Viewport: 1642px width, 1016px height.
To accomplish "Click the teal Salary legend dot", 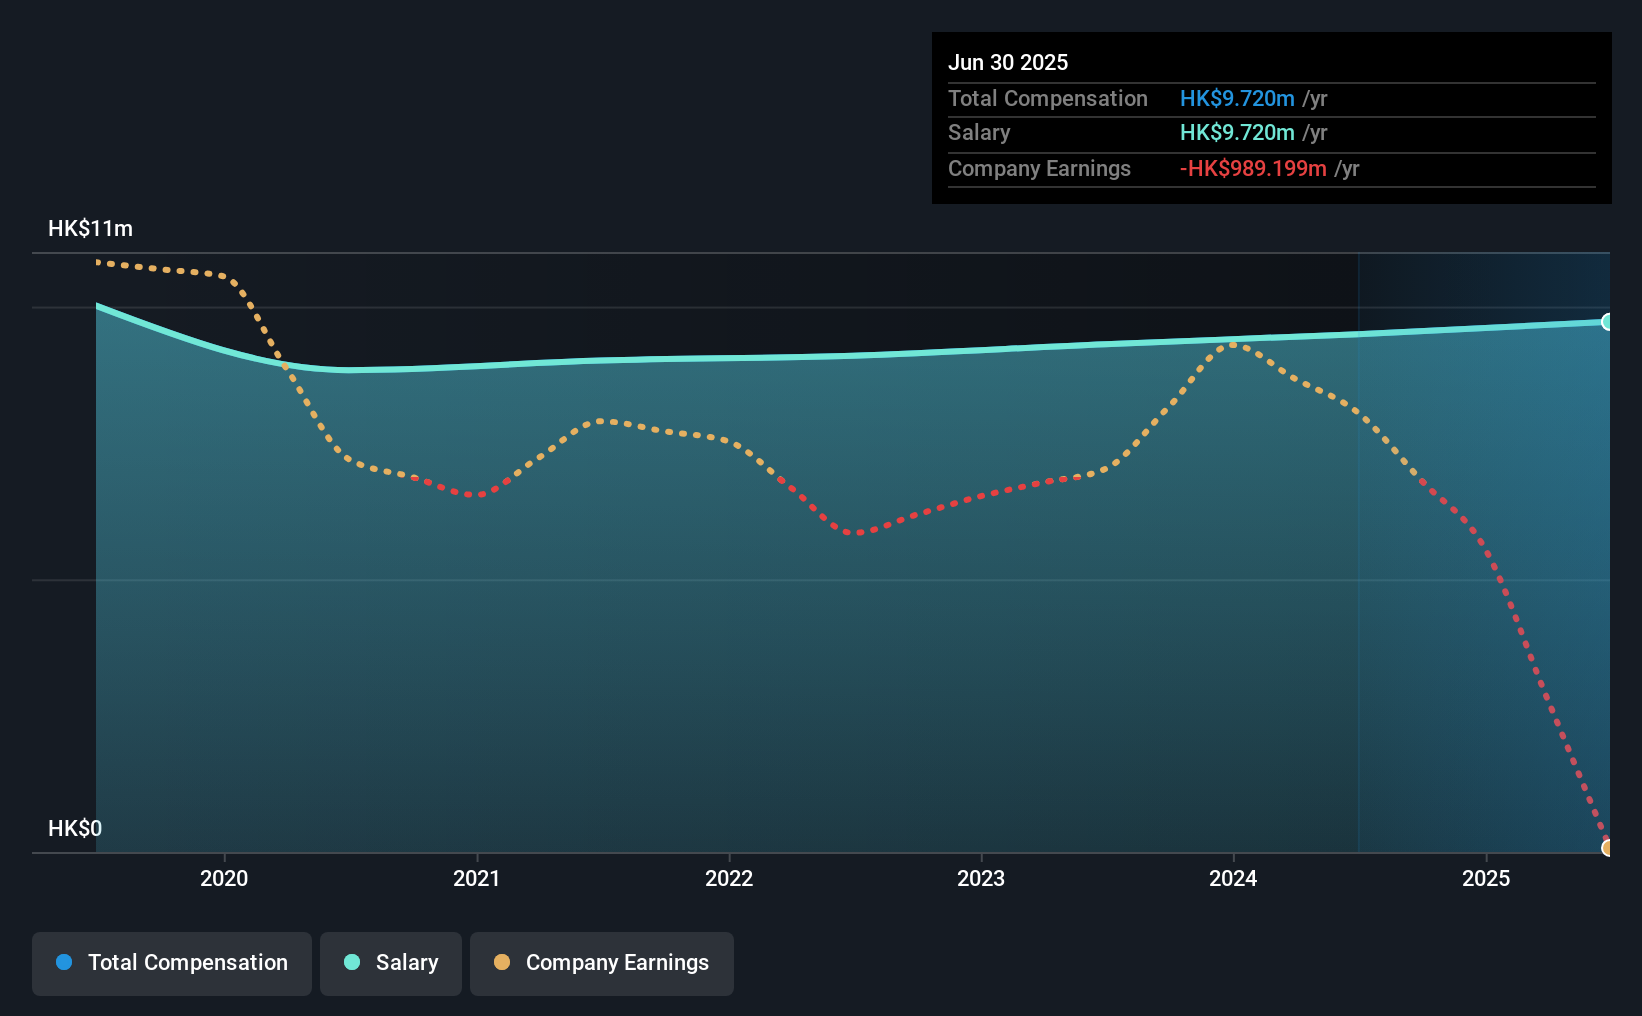I will [352, 962].
